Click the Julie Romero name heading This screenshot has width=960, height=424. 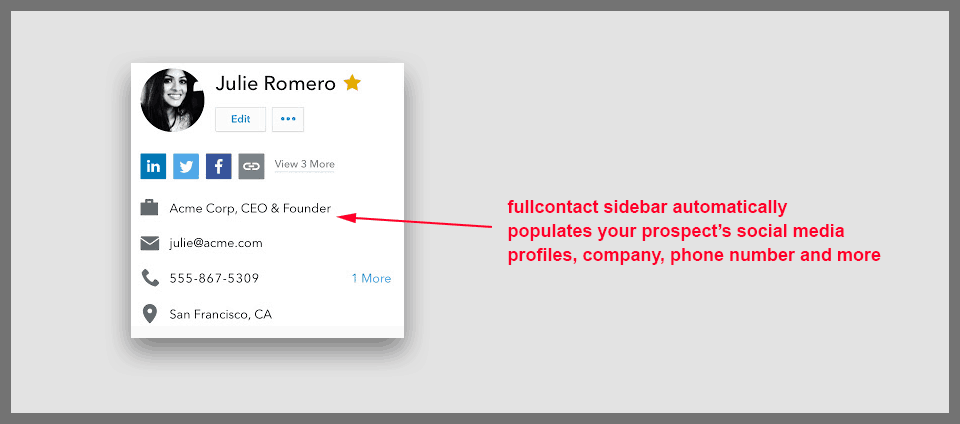275,83
